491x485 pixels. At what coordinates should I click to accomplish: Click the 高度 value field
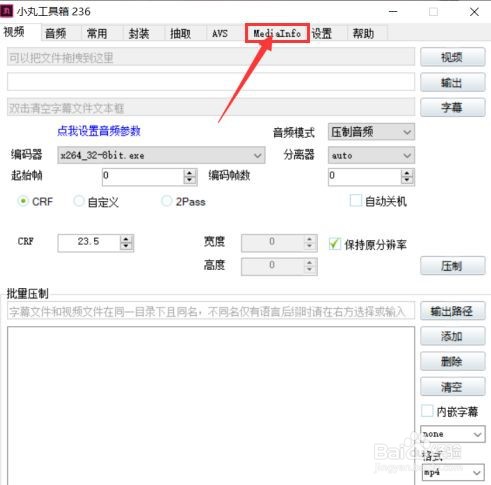pyautogui.click(x=272, y=266)
